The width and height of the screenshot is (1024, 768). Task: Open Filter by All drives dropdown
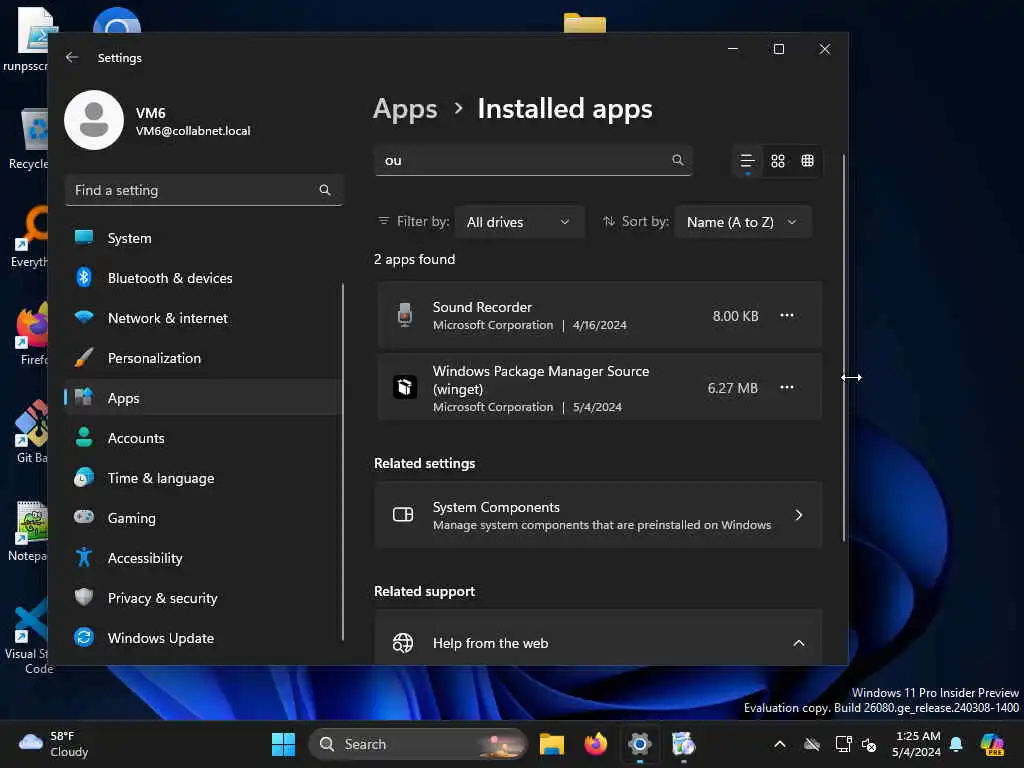click(519, 222)
